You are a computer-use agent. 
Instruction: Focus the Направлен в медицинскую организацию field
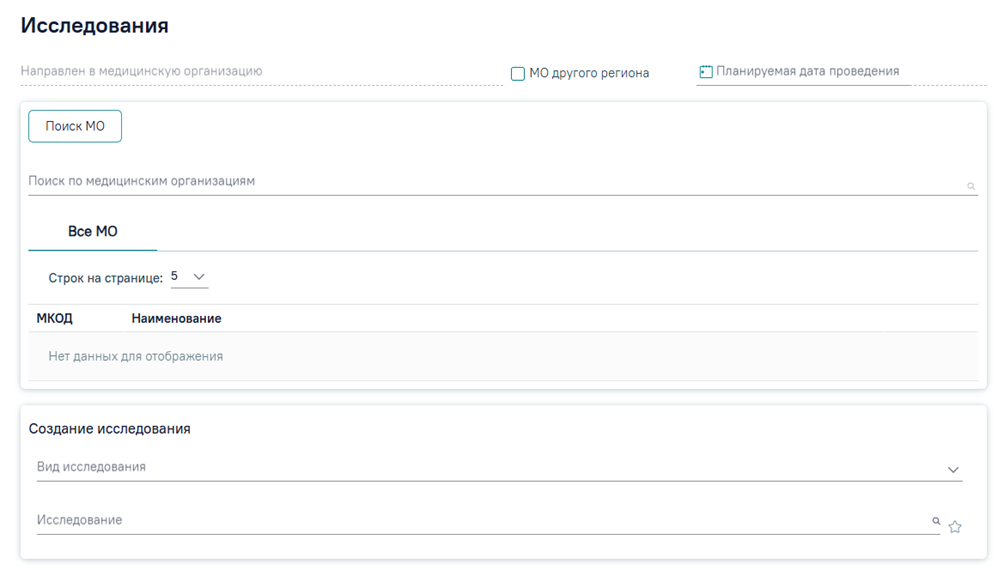(x=261, y=72)
